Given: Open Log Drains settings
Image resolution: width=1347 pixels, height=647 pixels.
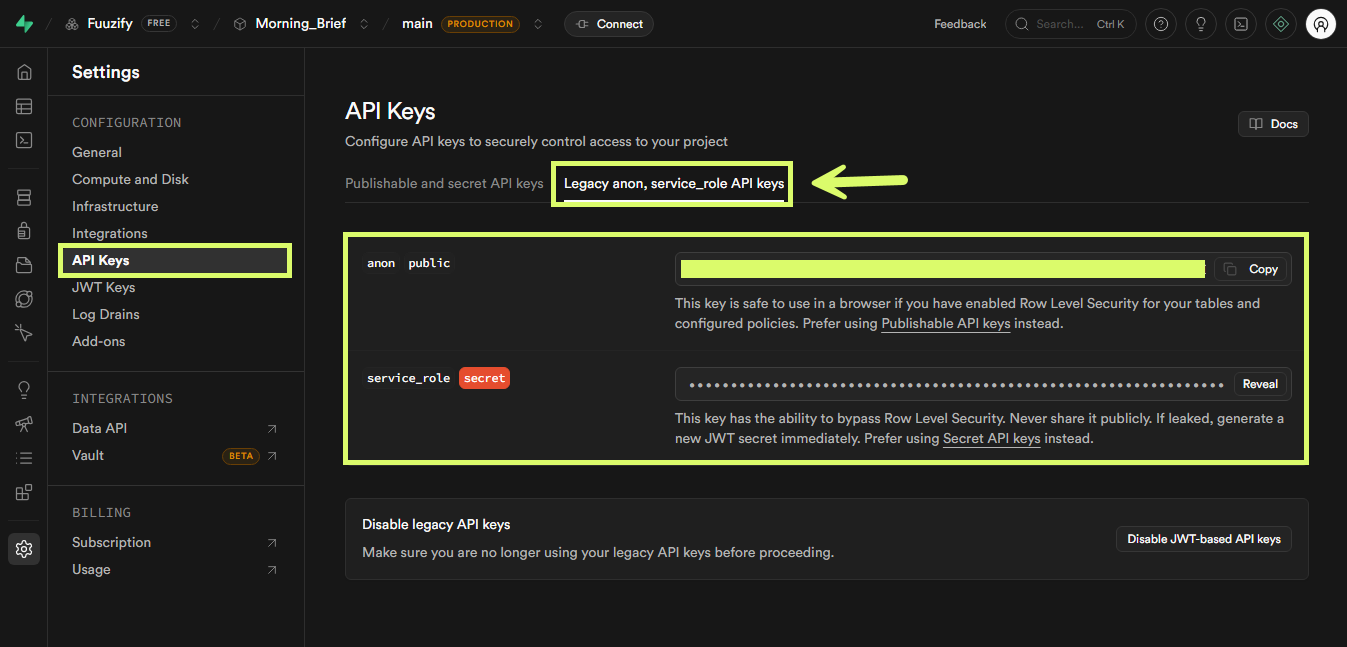Looking at the screenshot, I should [x=106, y=315].
